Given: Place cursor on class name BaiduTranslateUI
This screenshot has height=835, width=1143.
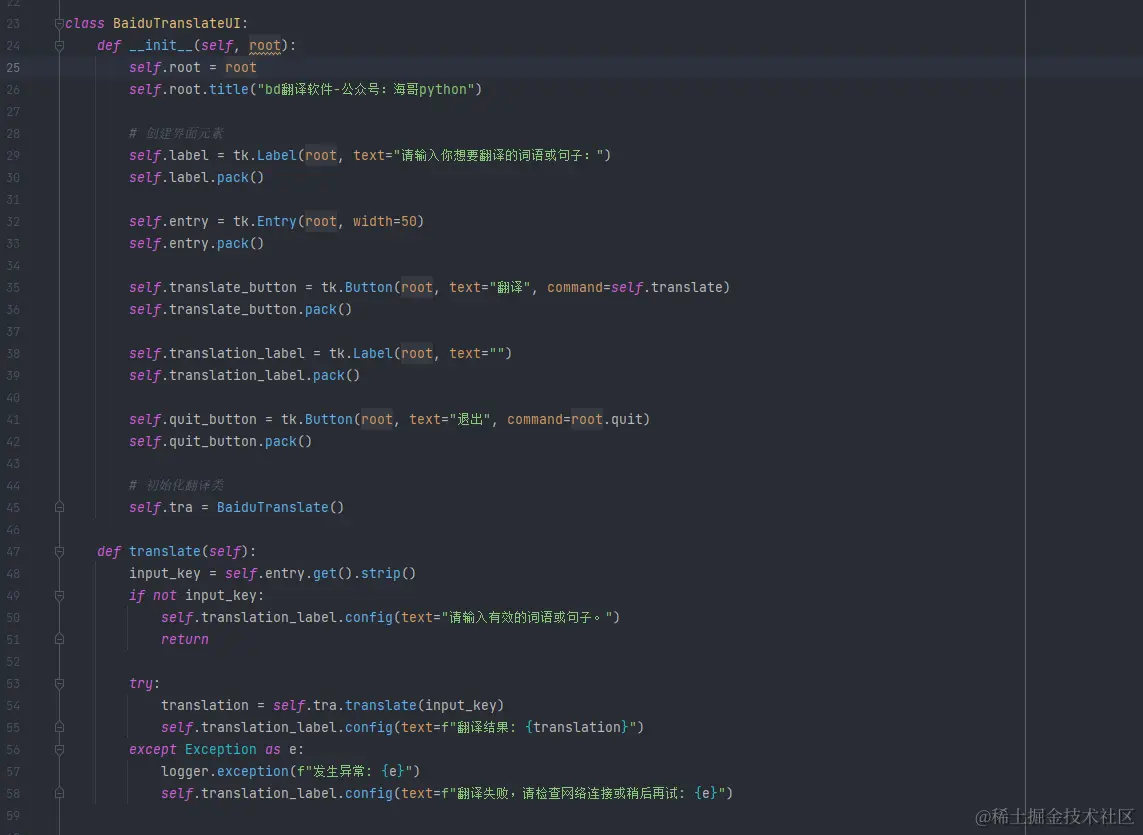Looking at the screenshot, I should tap(176, 23).
